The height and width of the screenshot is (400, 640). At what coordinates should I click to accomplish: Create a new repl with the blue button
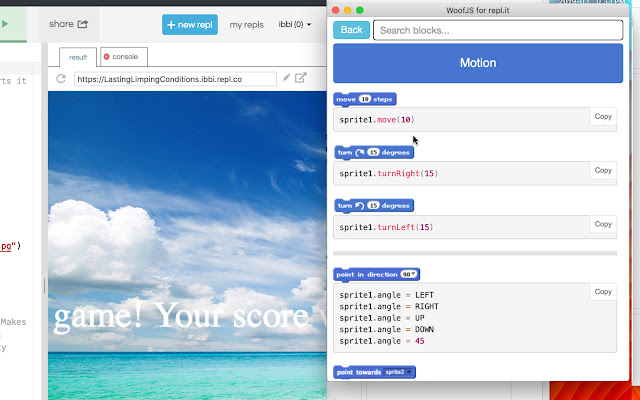190,24
